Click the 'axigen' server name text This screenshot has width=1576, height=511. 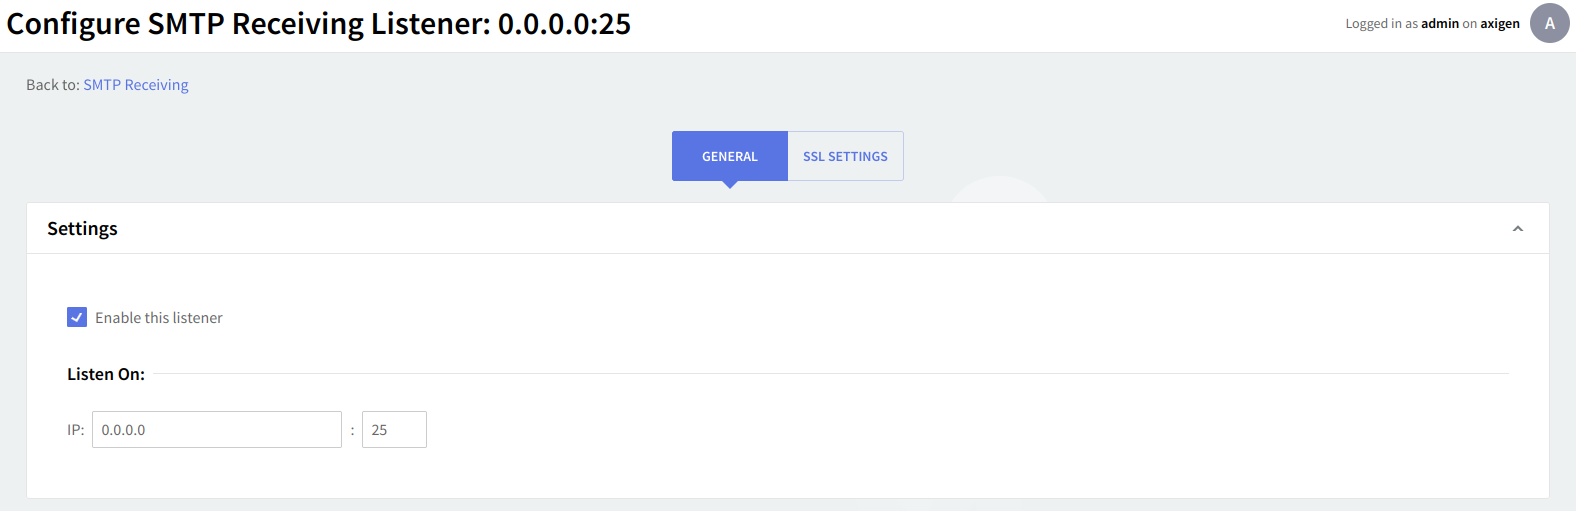tap(1499, 24)
